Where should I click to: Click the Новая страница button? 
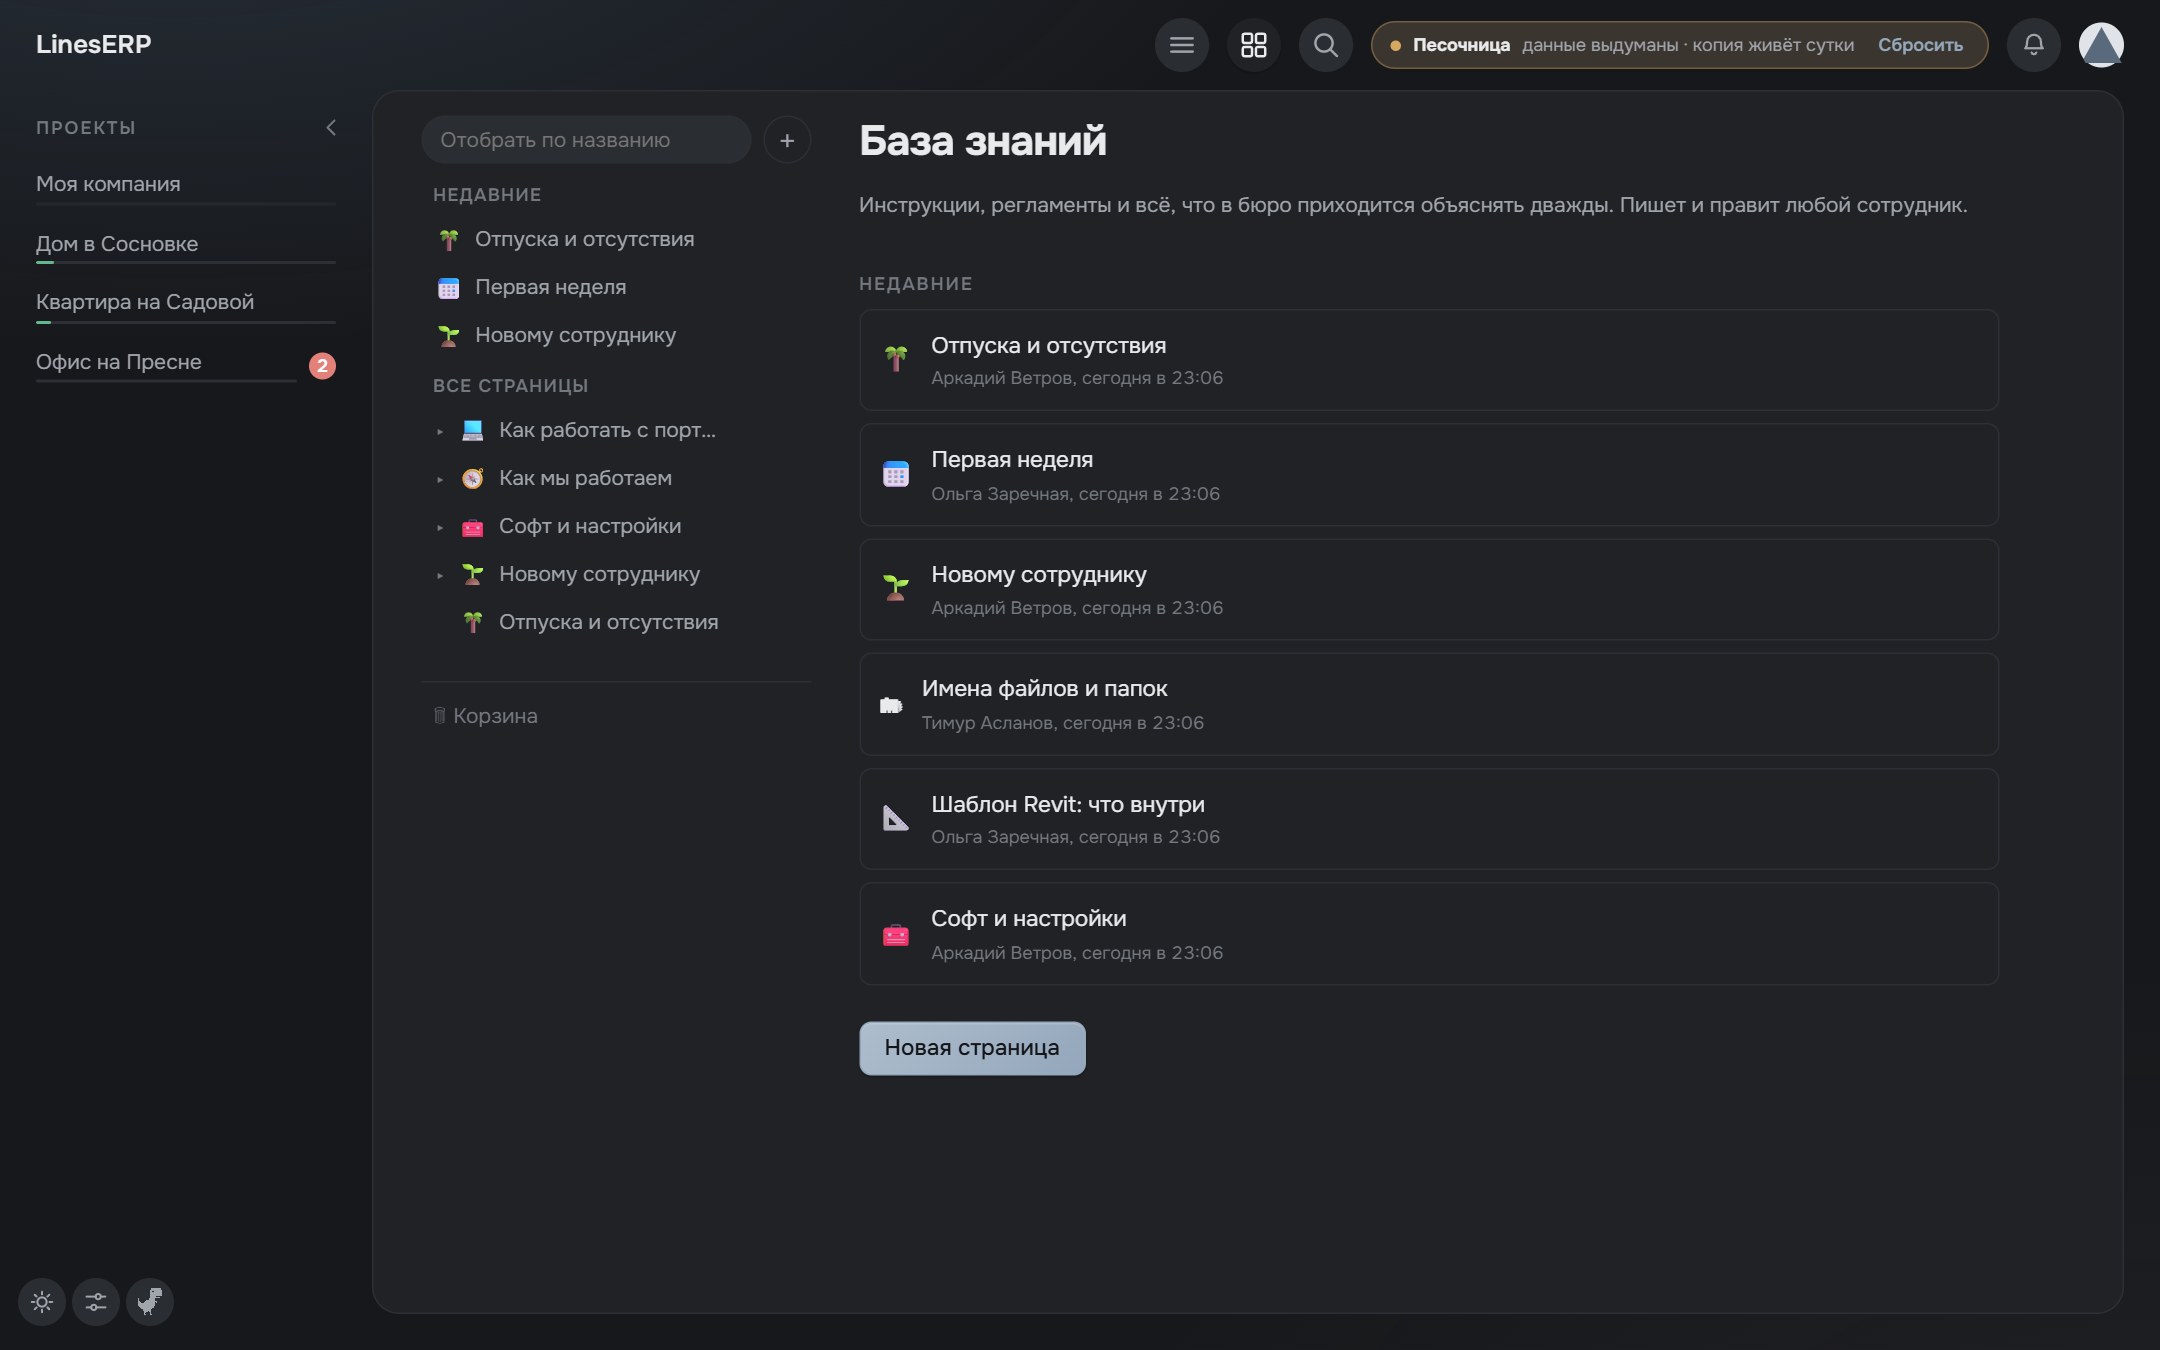click(972, 1048)
